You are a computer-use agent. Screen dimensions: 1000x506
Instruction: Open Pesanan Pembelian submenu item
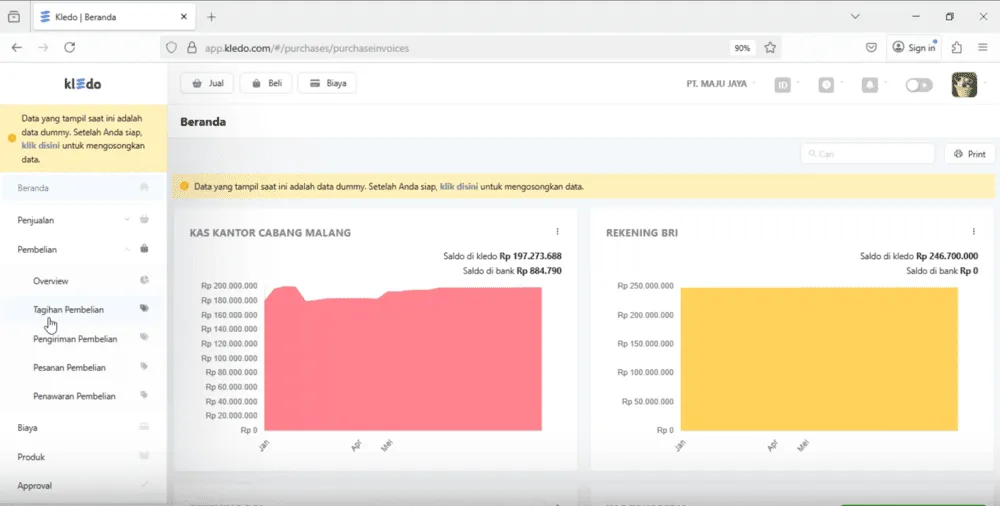[70, 368]
